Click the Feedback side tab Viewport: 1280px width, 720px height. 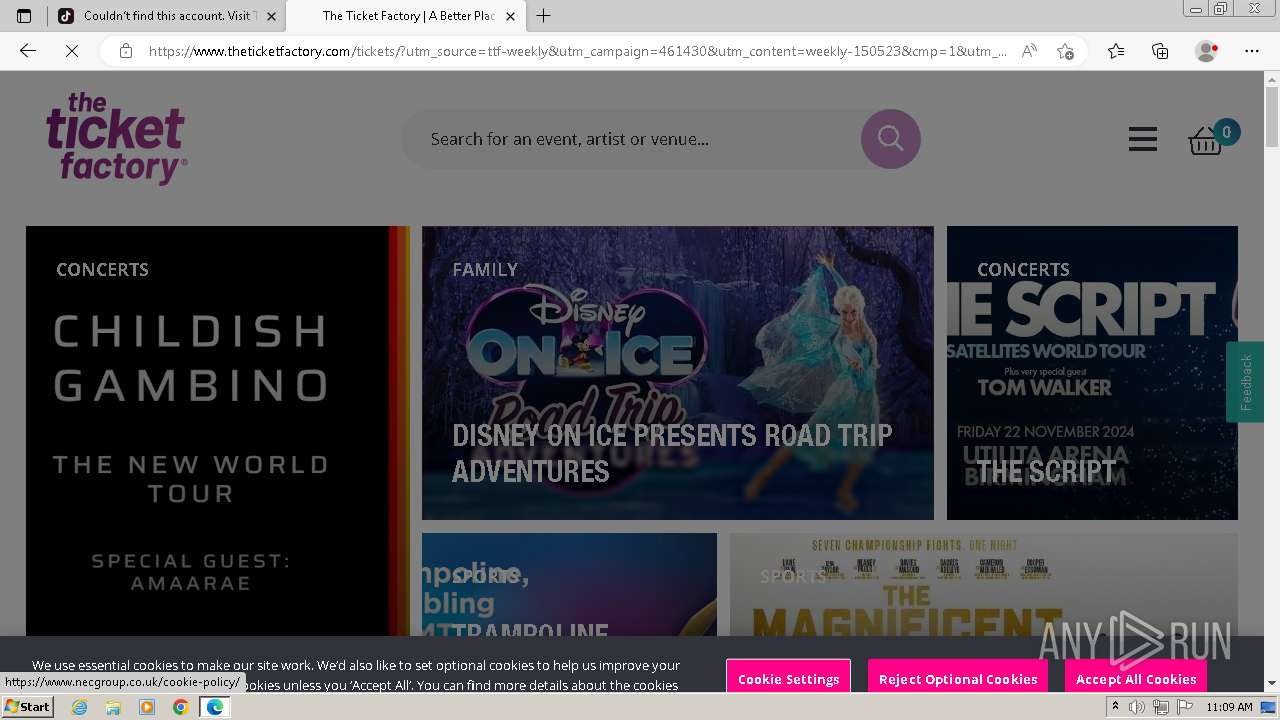[x=1245, y=382]
